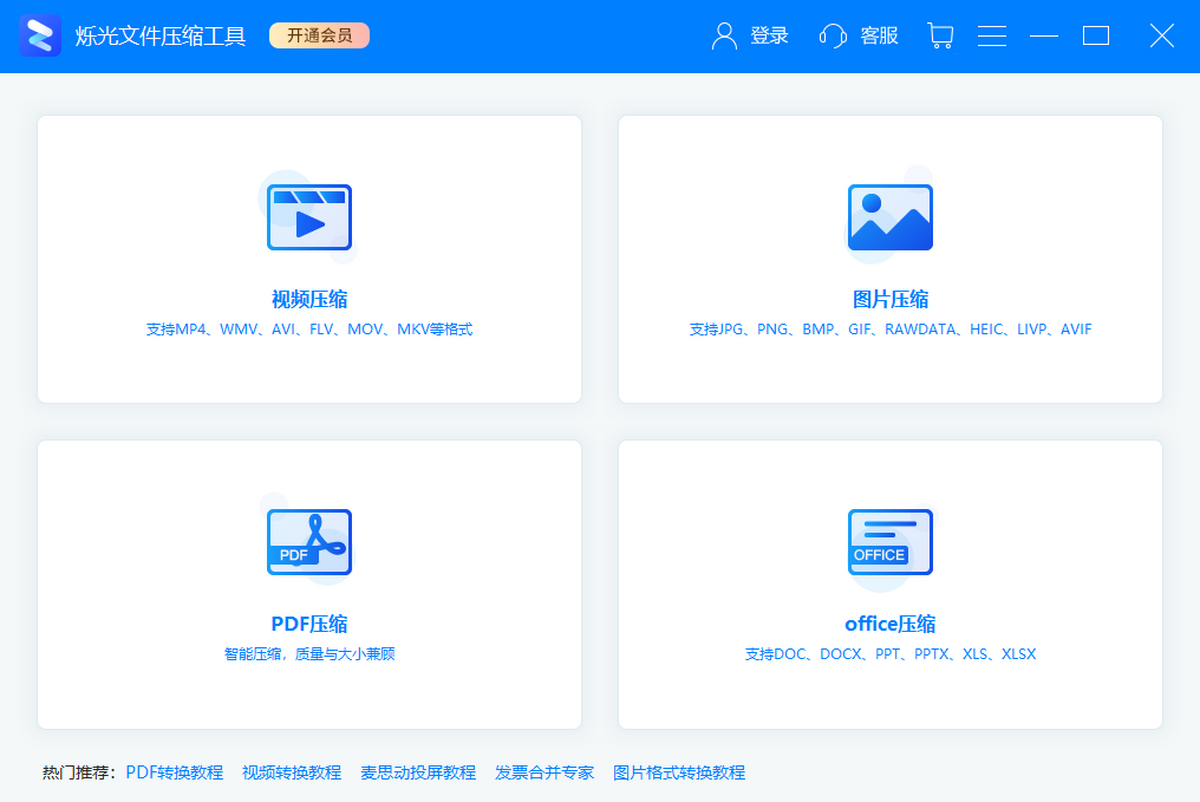Click the video compression clapperboard icon
The height and width of the screenshot is (802, 1200).
pos(308,216)
